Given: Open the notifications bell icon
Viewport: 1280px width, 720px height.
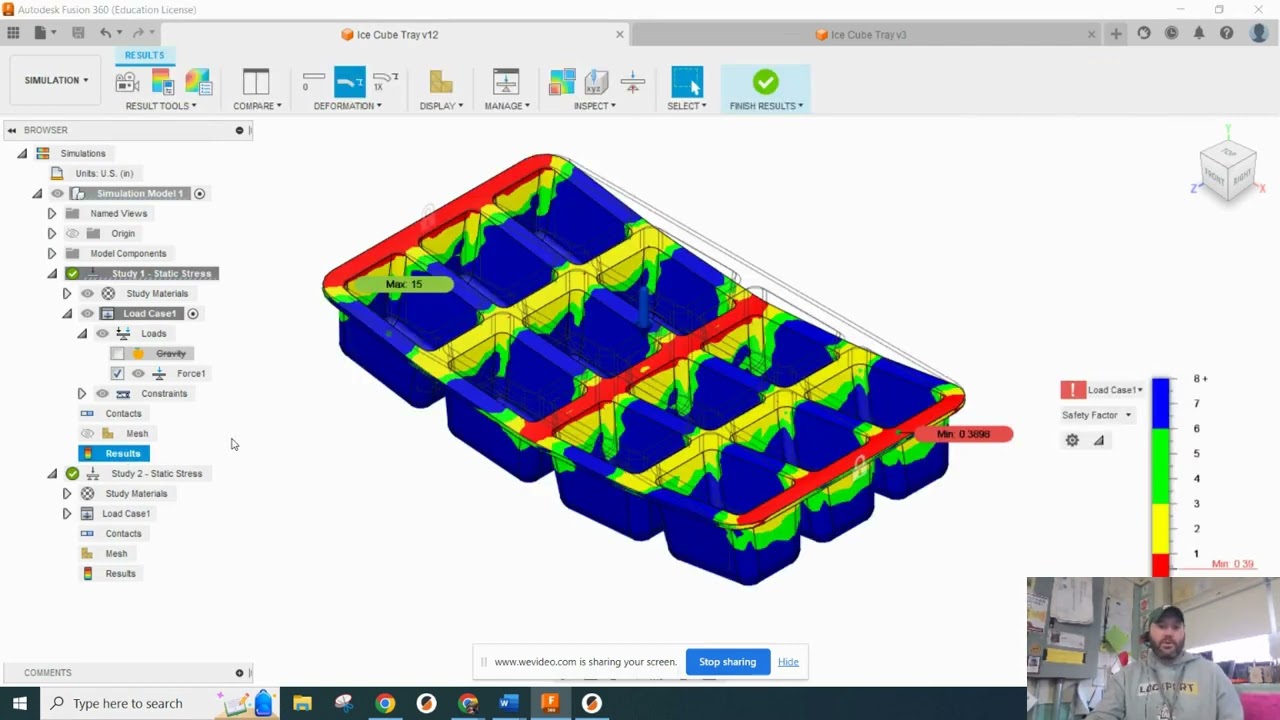Looking at the screenshot, I should coord(1199,33).
